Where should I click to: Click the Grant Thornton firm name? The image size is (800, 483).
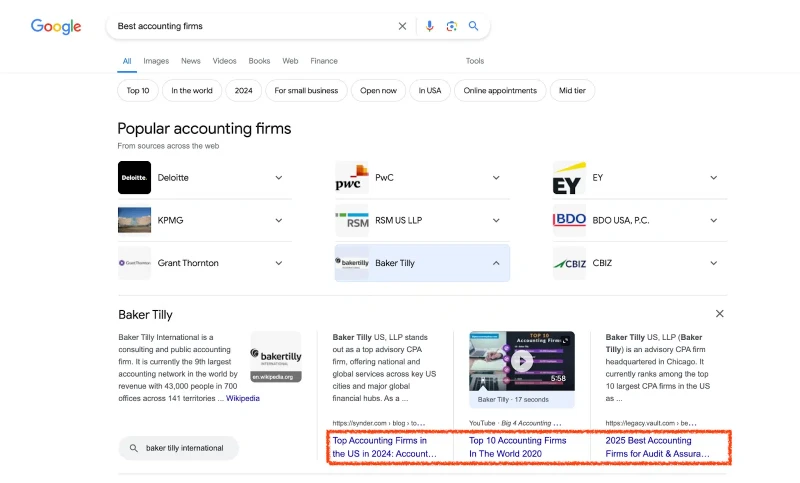tap(188, 263)
